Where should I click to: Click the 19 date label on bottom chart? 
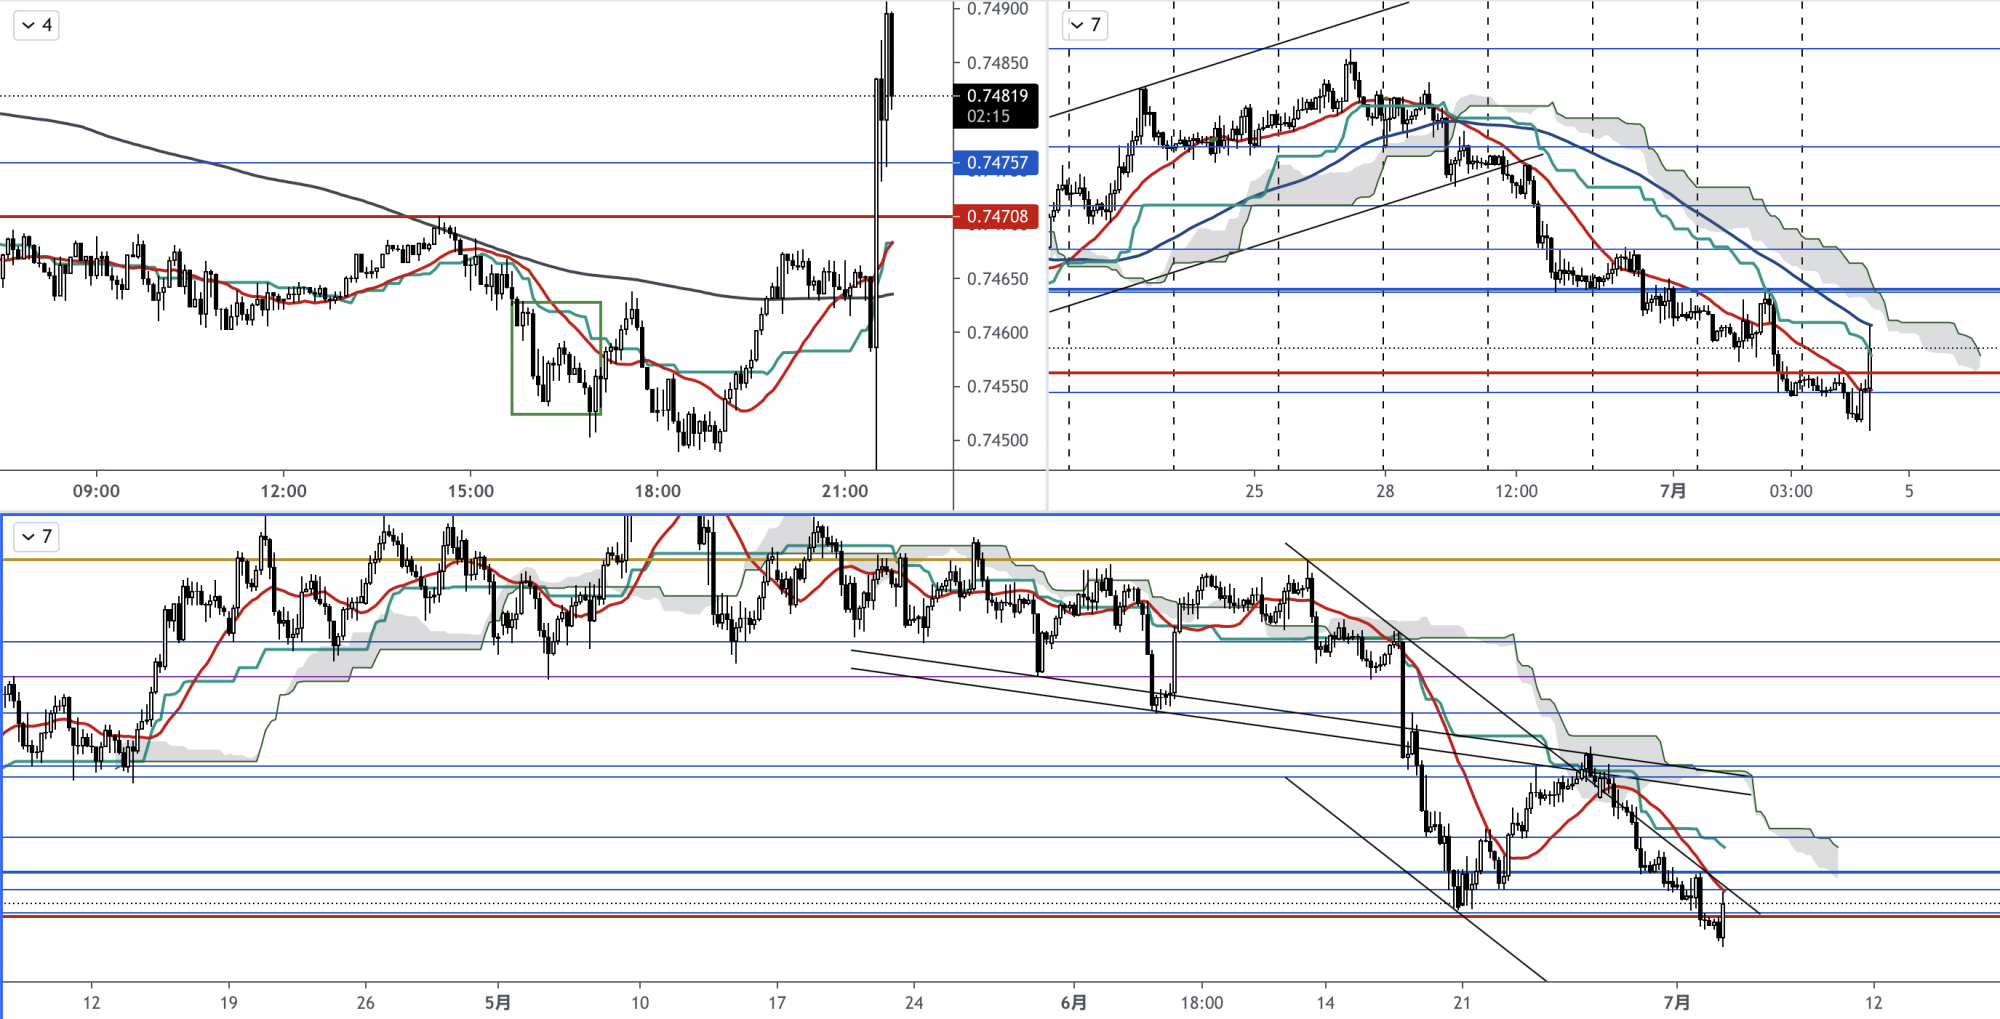[228, 1003]
